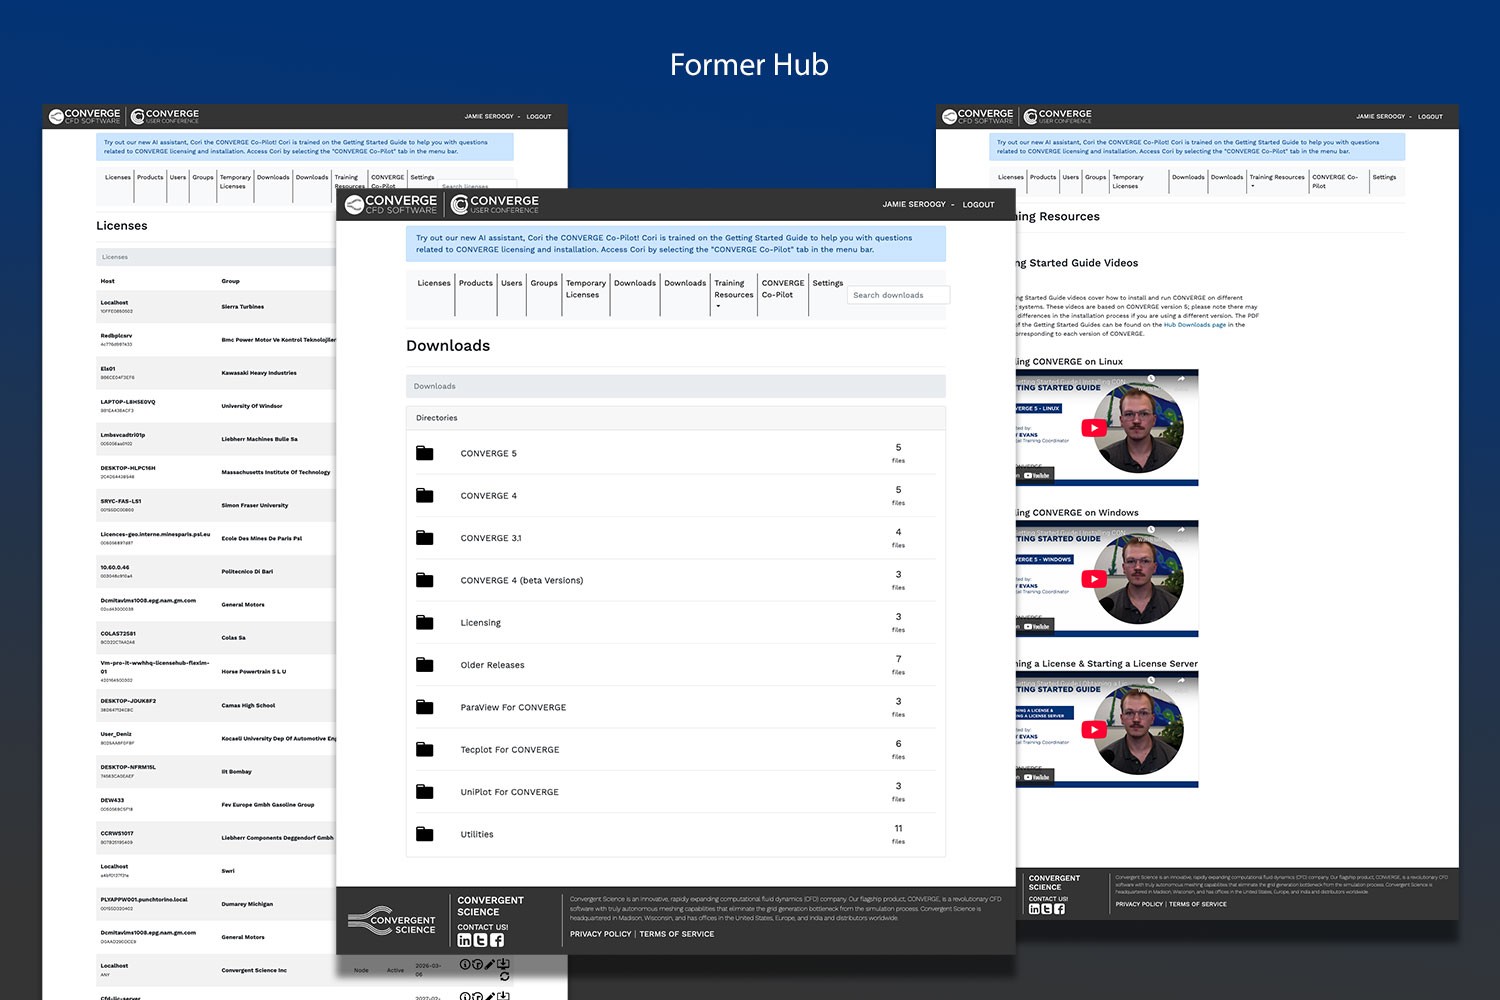Open JAMIE SEROOGY user menu in Downloads window
Image resolution: width=1500 pixels, height=1000 pixels.
[918, 204]
